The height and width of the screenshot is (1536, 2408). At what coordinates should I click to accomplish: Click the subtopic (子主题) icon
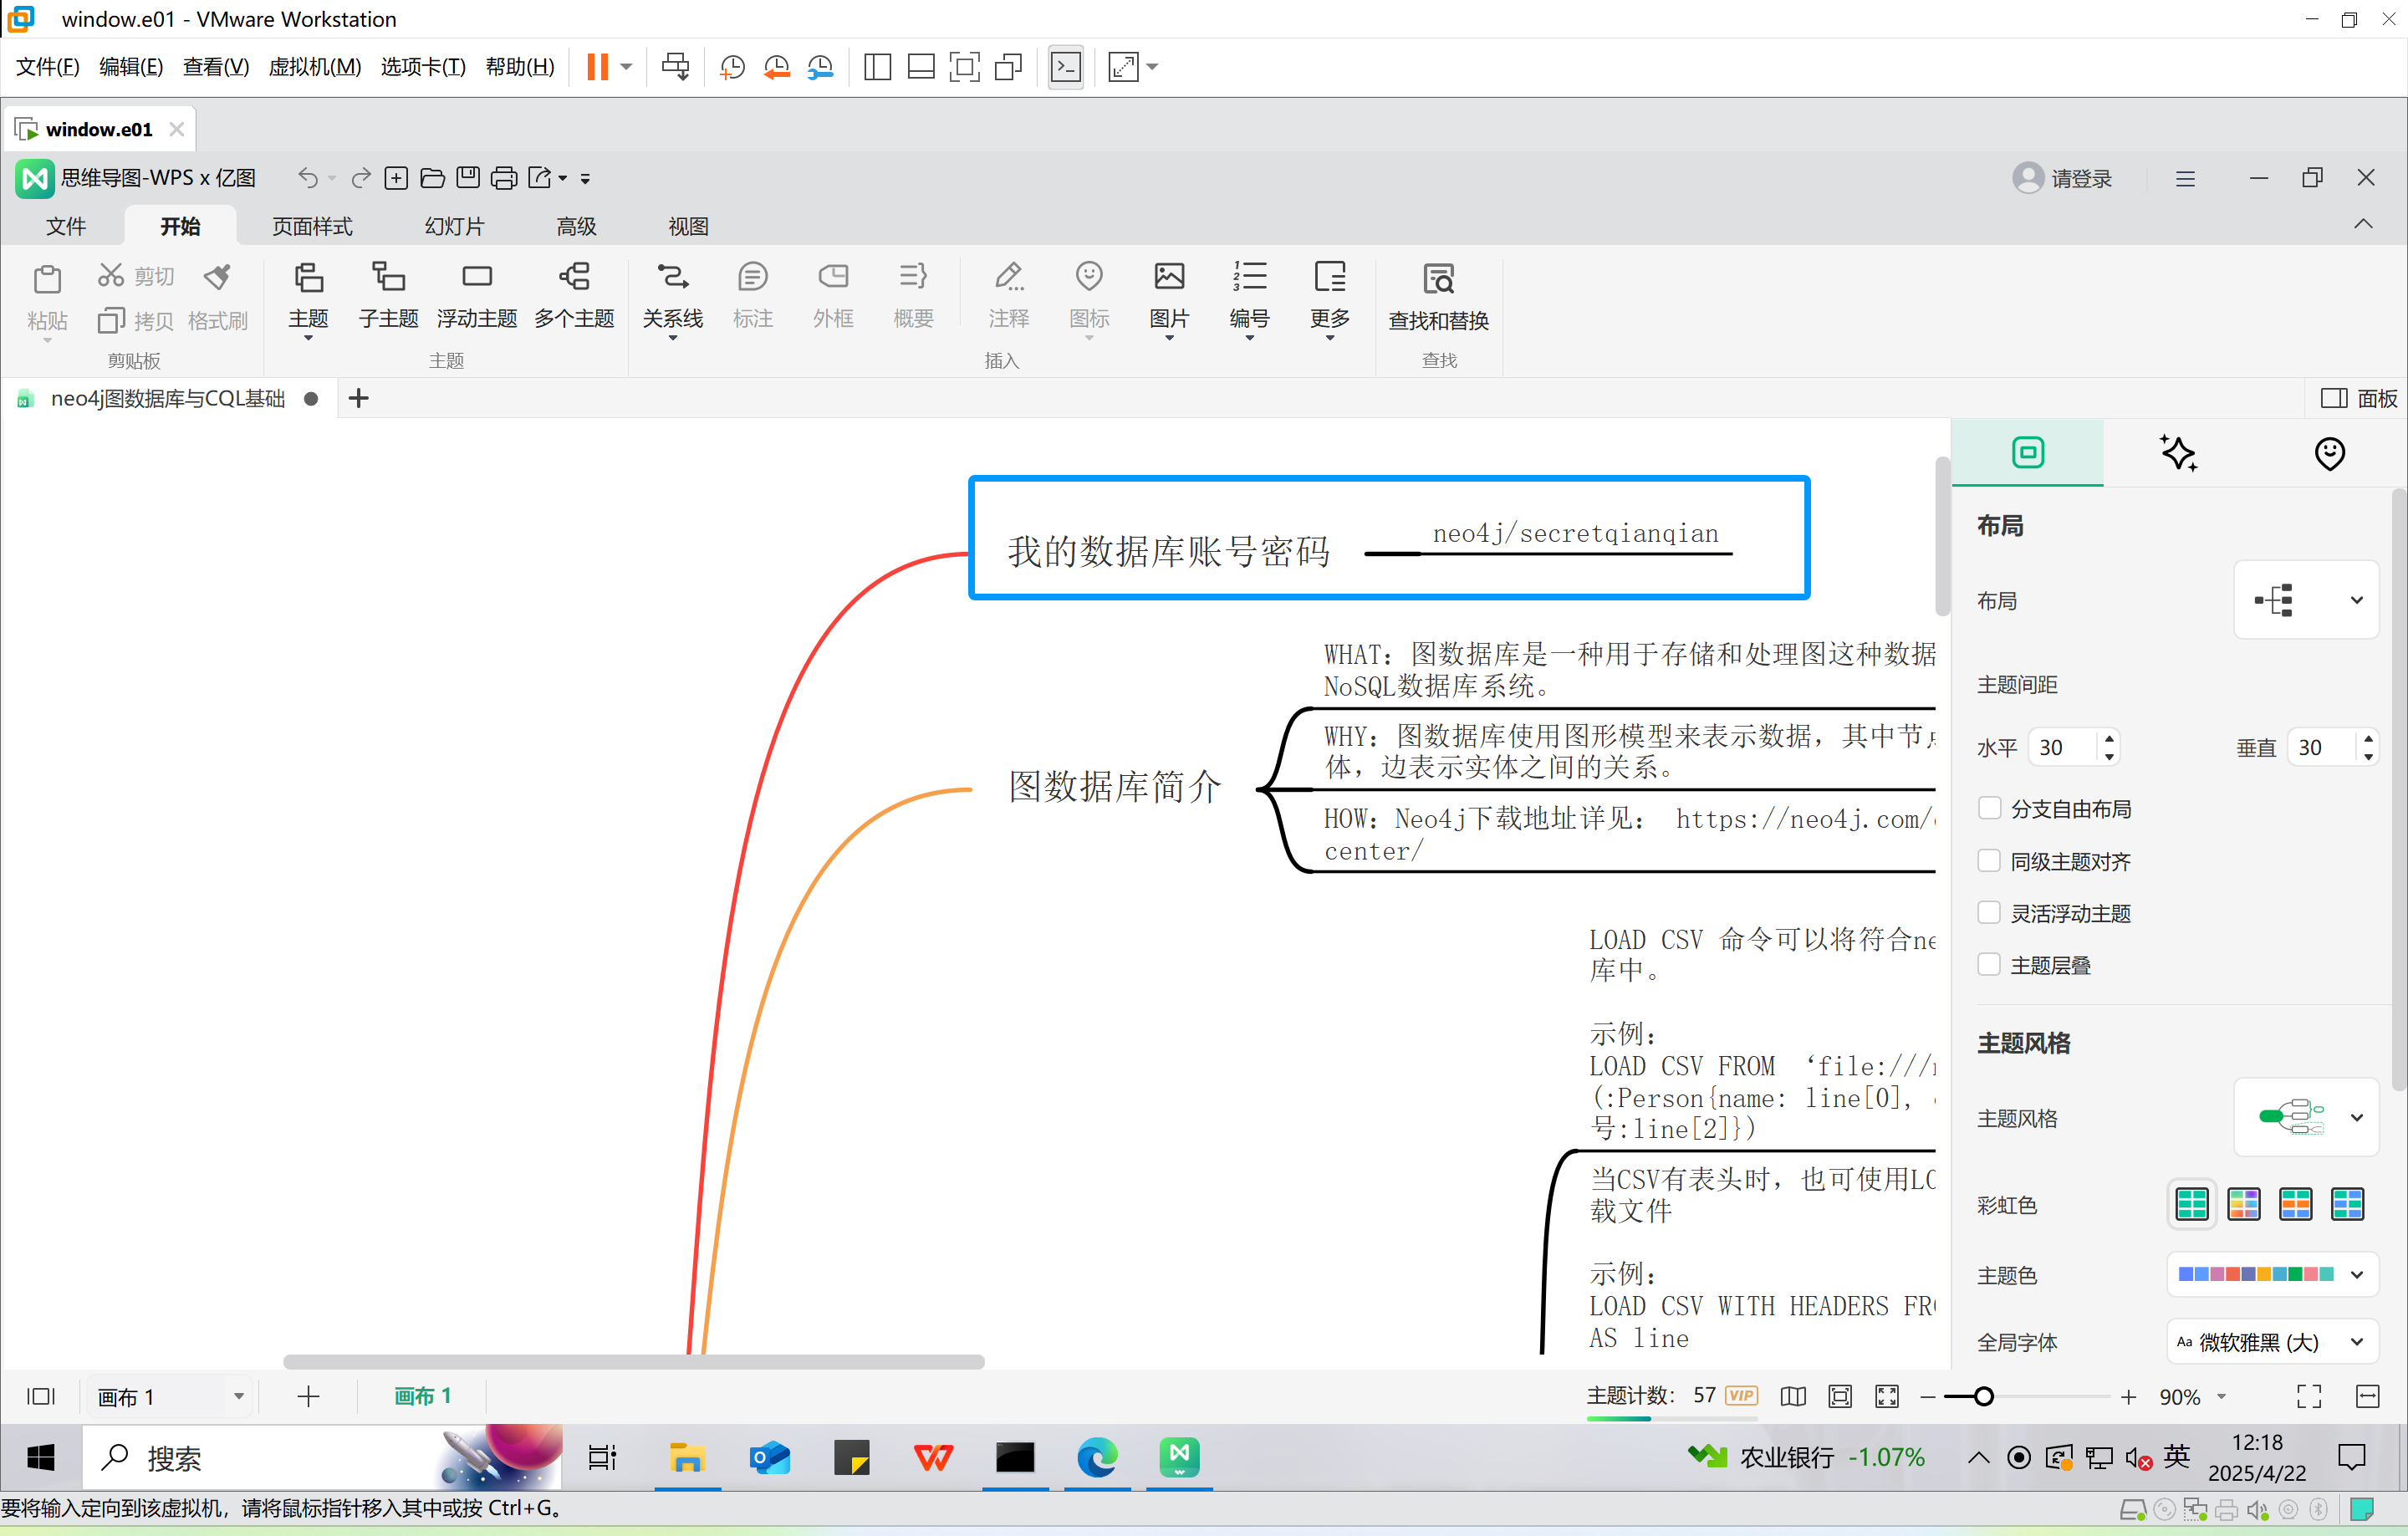(x=388, y=294)
